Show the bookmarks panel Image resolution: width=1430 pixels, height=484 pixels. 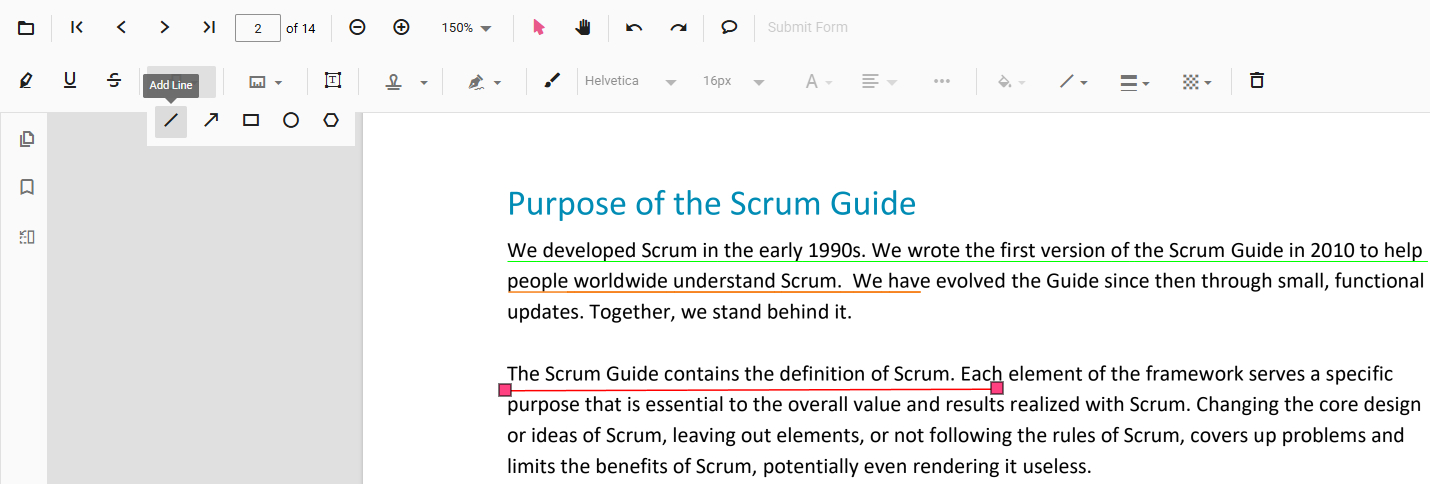pos(27,187)
